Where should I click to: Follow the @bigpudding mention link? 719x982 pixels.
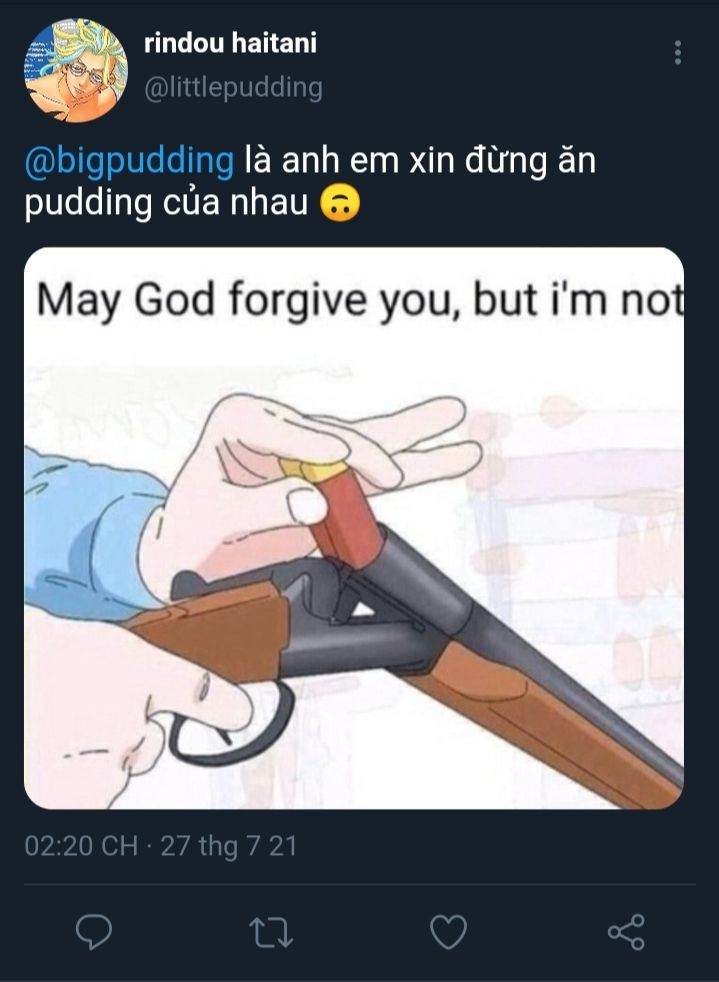point(129,161)
